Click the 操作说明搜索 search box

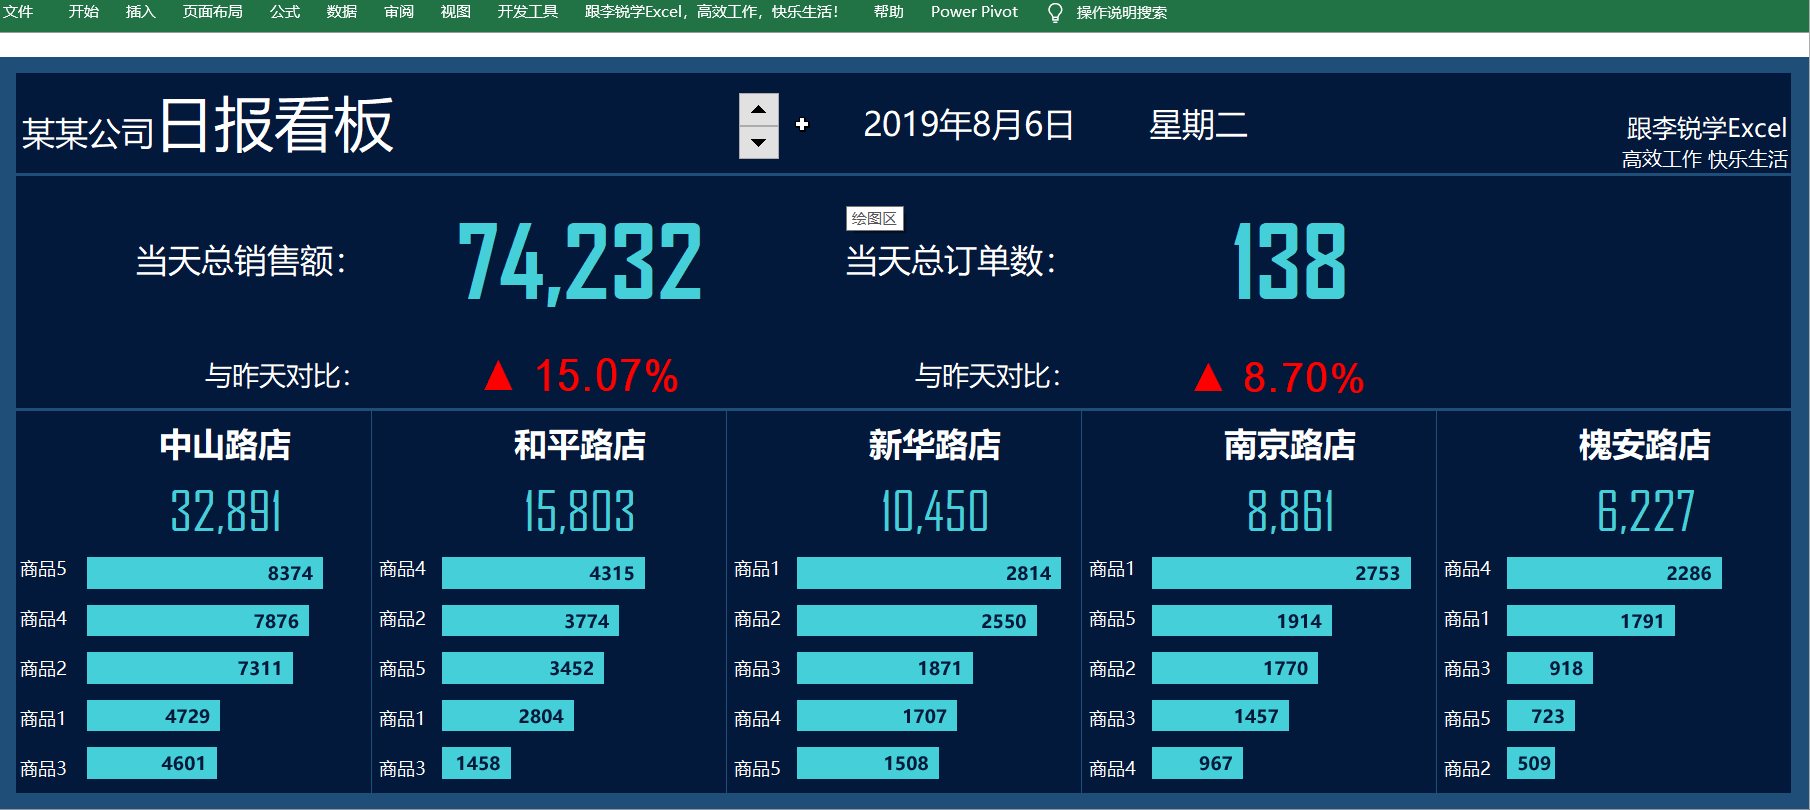(x=1122, y=13)
